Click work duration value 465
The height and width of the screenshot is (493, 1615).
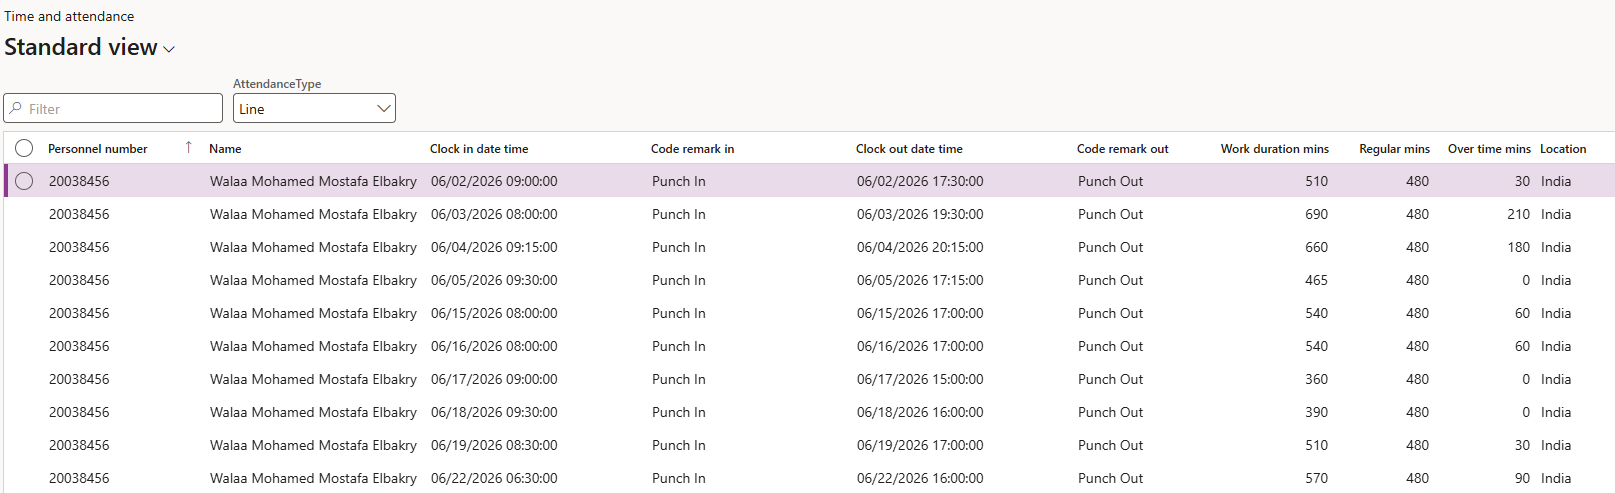click(1316, 280)
